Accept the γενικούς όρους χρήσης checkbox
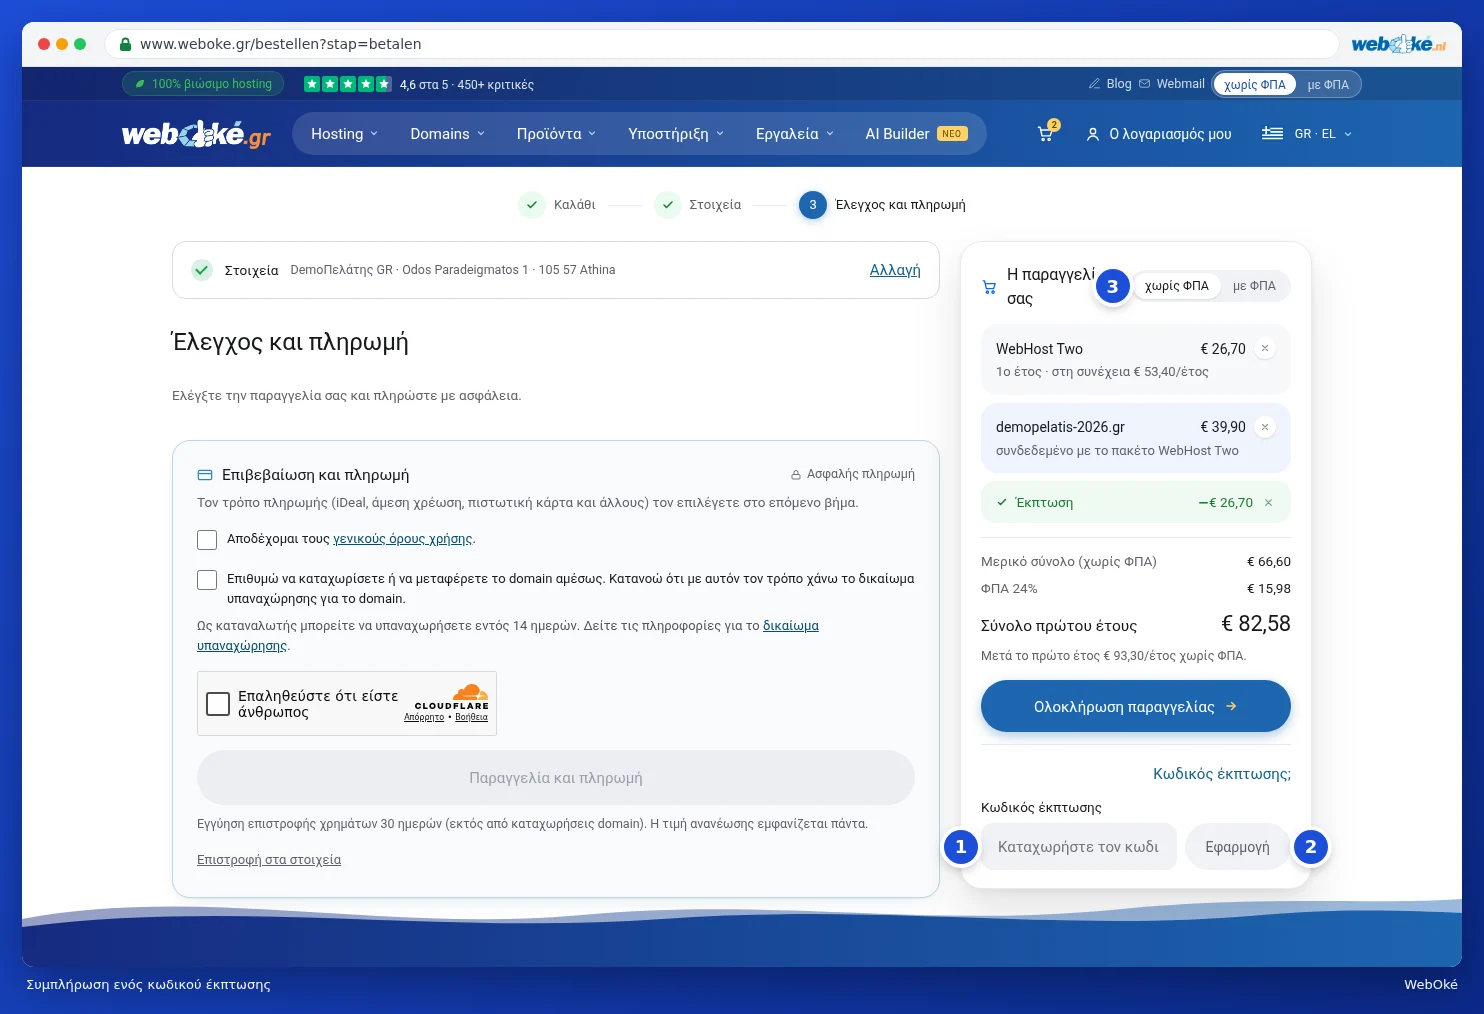 207,540
